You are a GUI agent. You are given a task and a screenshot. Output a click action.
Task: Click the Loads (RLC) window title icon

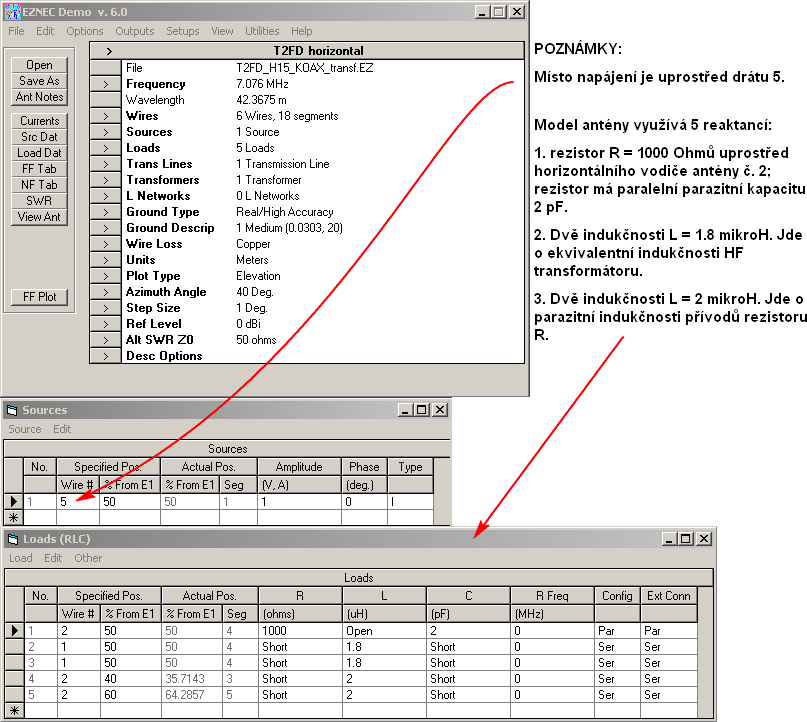coord(12,539)
